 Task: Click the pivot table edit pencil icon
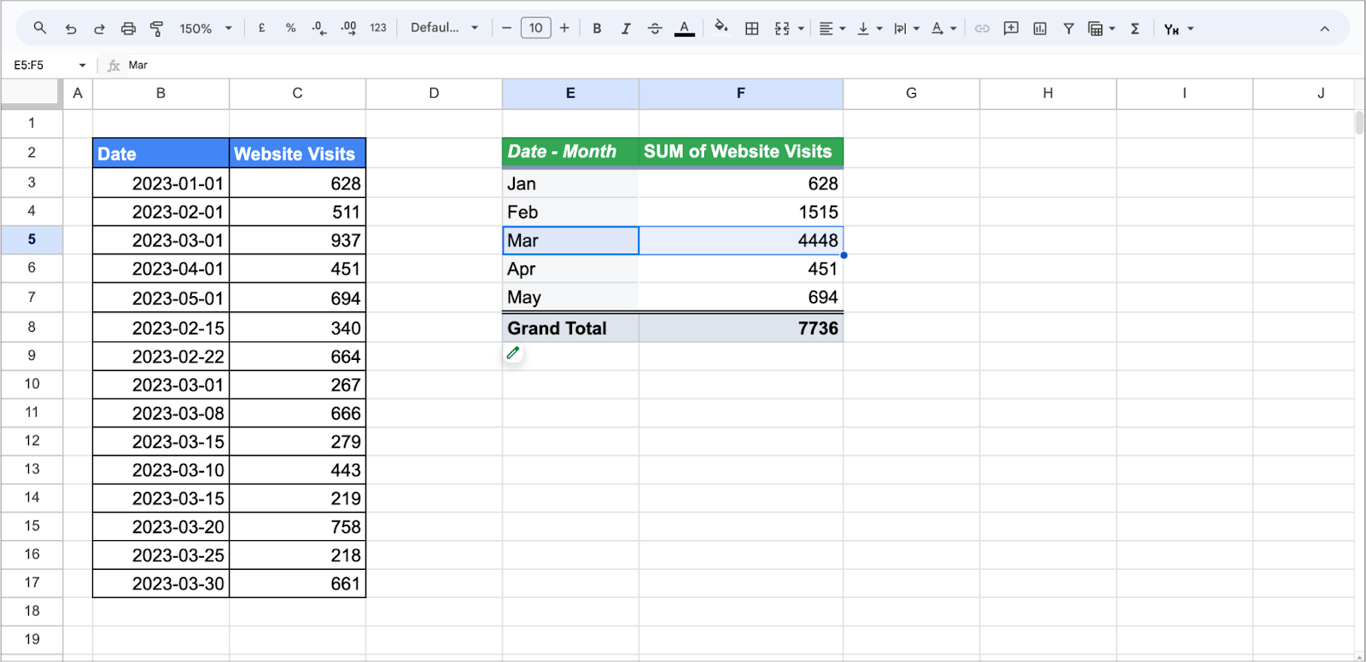513,353
